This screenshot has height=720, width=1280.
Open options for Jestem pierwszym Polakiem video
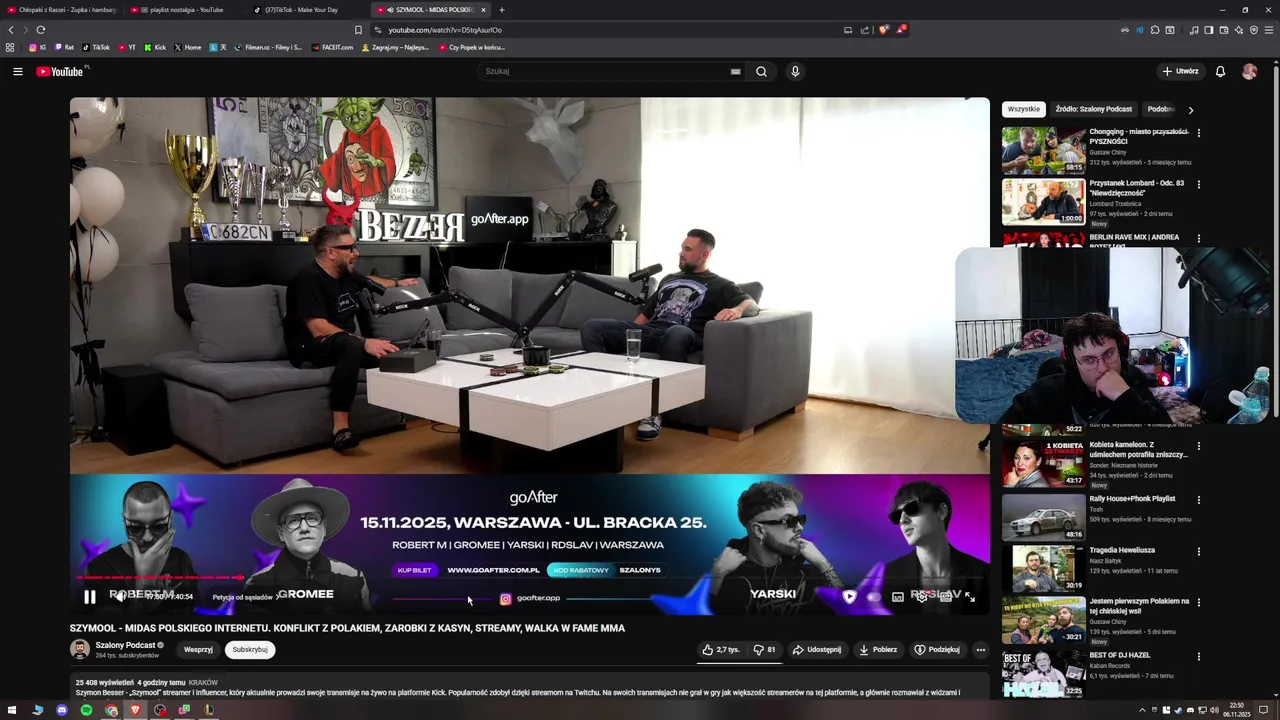pyautogui.click(x=1199, y=603)
